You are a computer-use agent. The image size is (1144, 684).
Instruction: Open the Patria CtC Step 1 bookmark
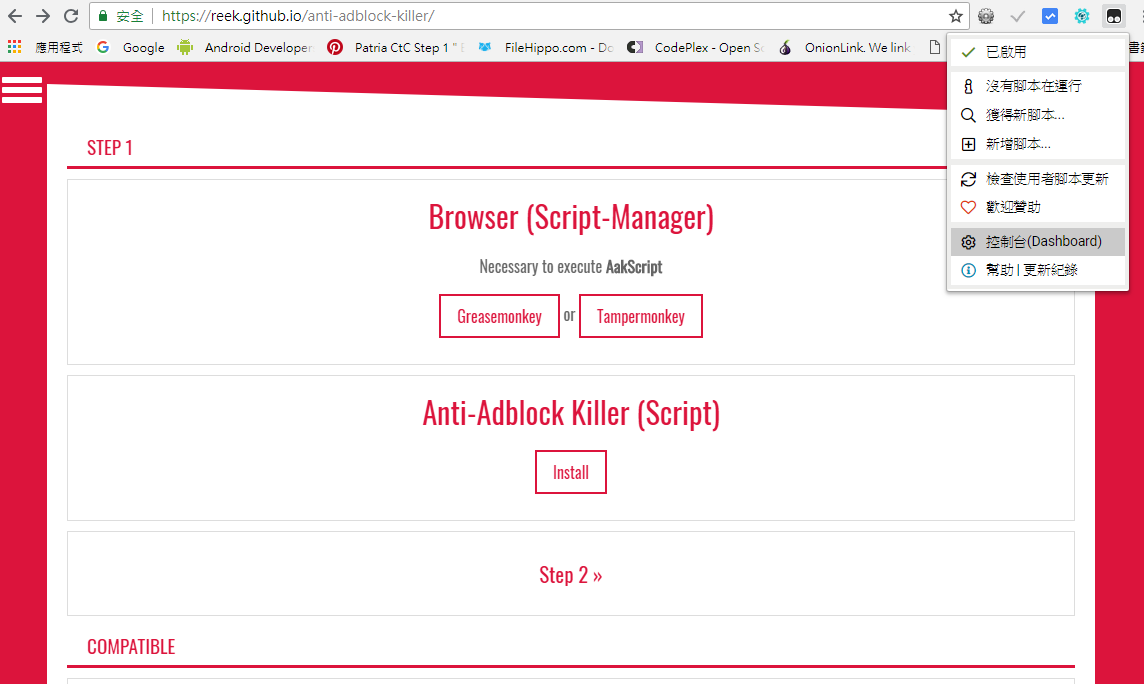(396, 47)
